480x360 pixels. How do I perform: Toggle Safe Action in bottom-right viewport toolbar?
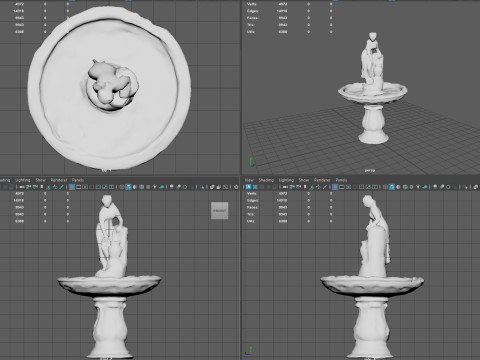[x=368, y=187]
